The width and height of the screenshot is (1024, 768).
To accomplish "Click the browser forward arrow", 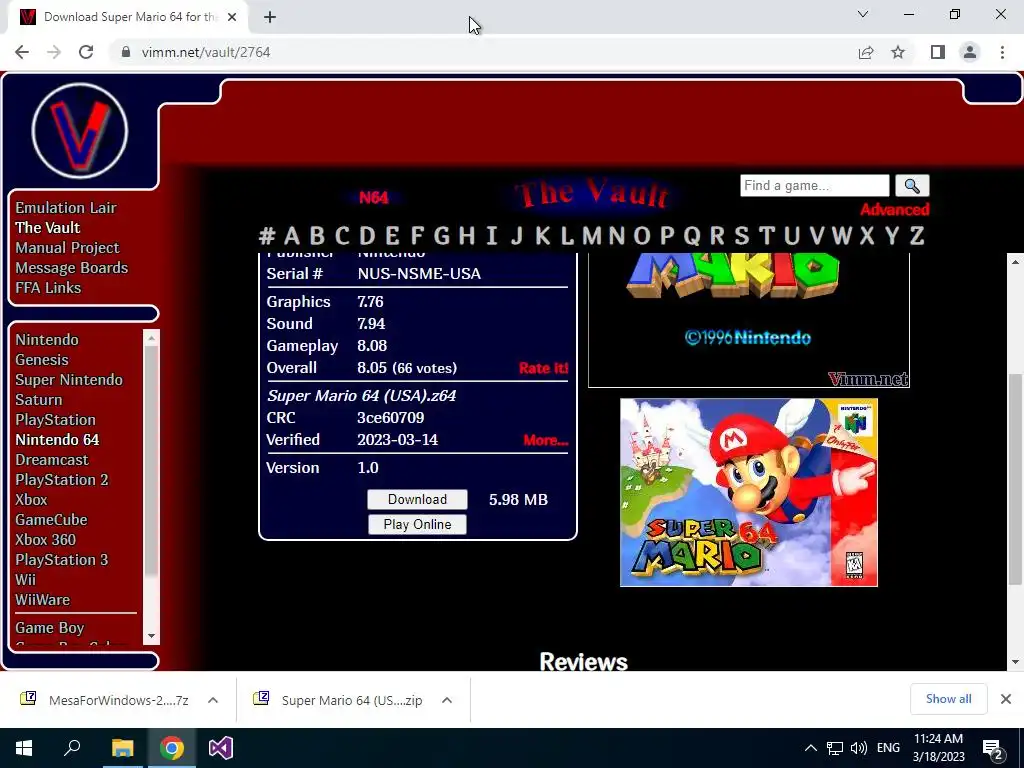I will pyautogui.click(x=54, y=52).
